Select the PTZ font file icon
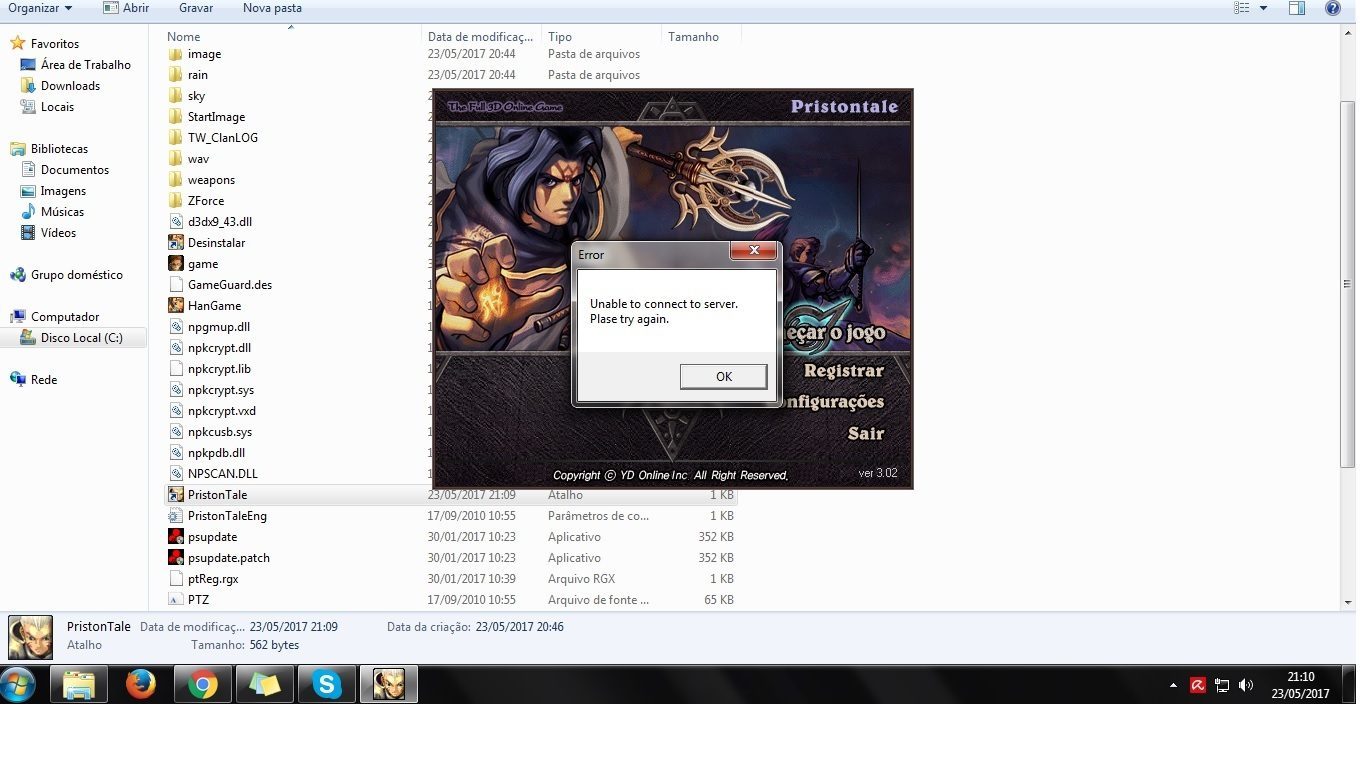 [x=176, y=600]
